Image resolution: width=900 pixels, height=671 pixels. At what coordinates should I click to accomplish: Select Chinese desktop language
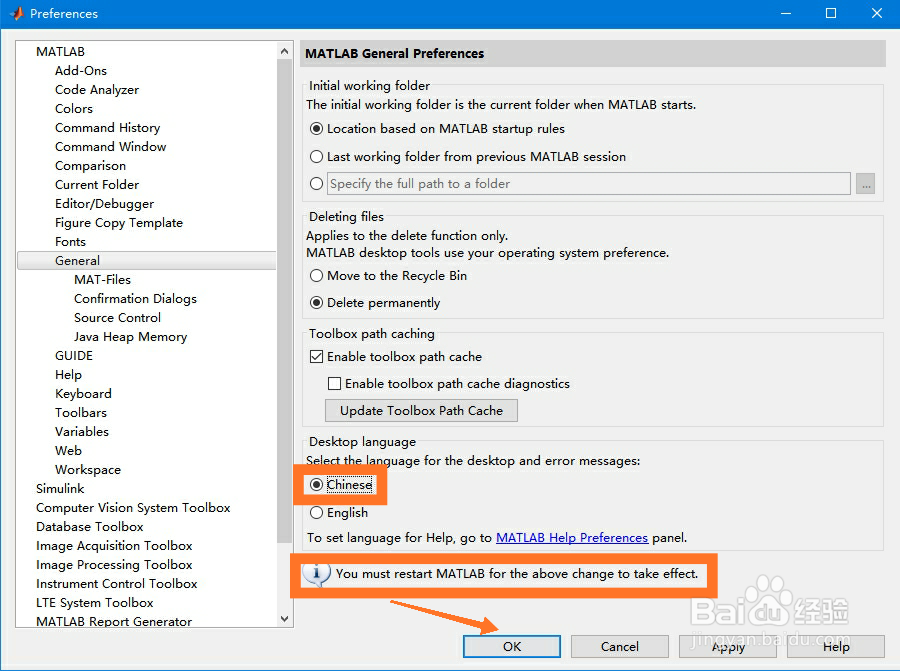click(x=316, y=485)
